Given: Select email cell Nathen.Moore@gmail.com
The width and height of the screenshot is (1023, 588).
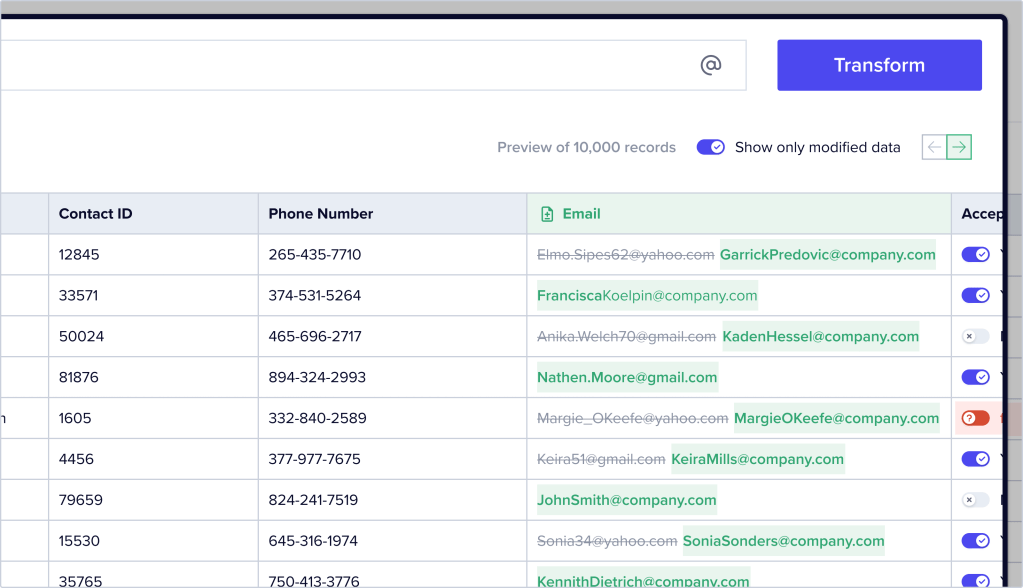Looking at the screenshot, I should click(x=627, y=377).
